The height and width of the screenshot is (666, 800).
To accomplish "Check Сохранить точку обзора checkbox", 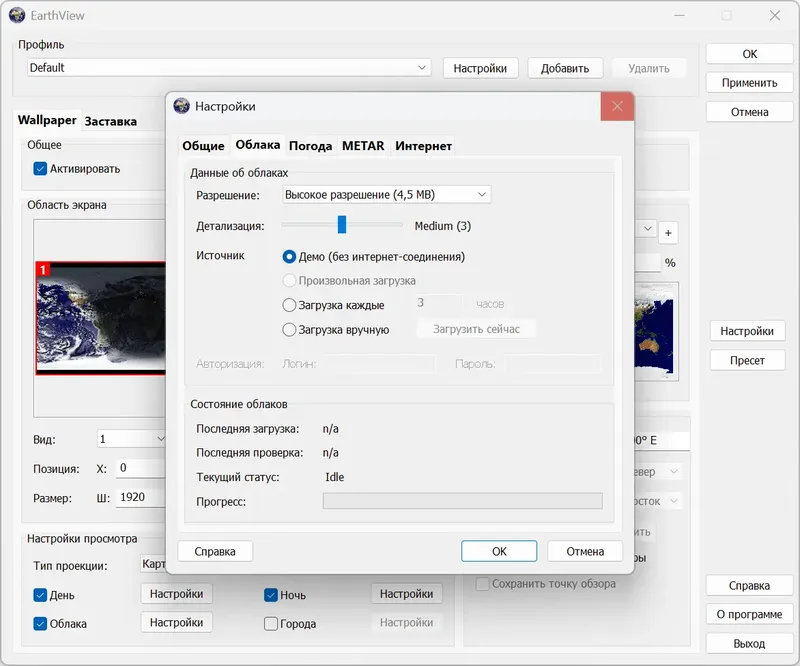I will point(482,584).
